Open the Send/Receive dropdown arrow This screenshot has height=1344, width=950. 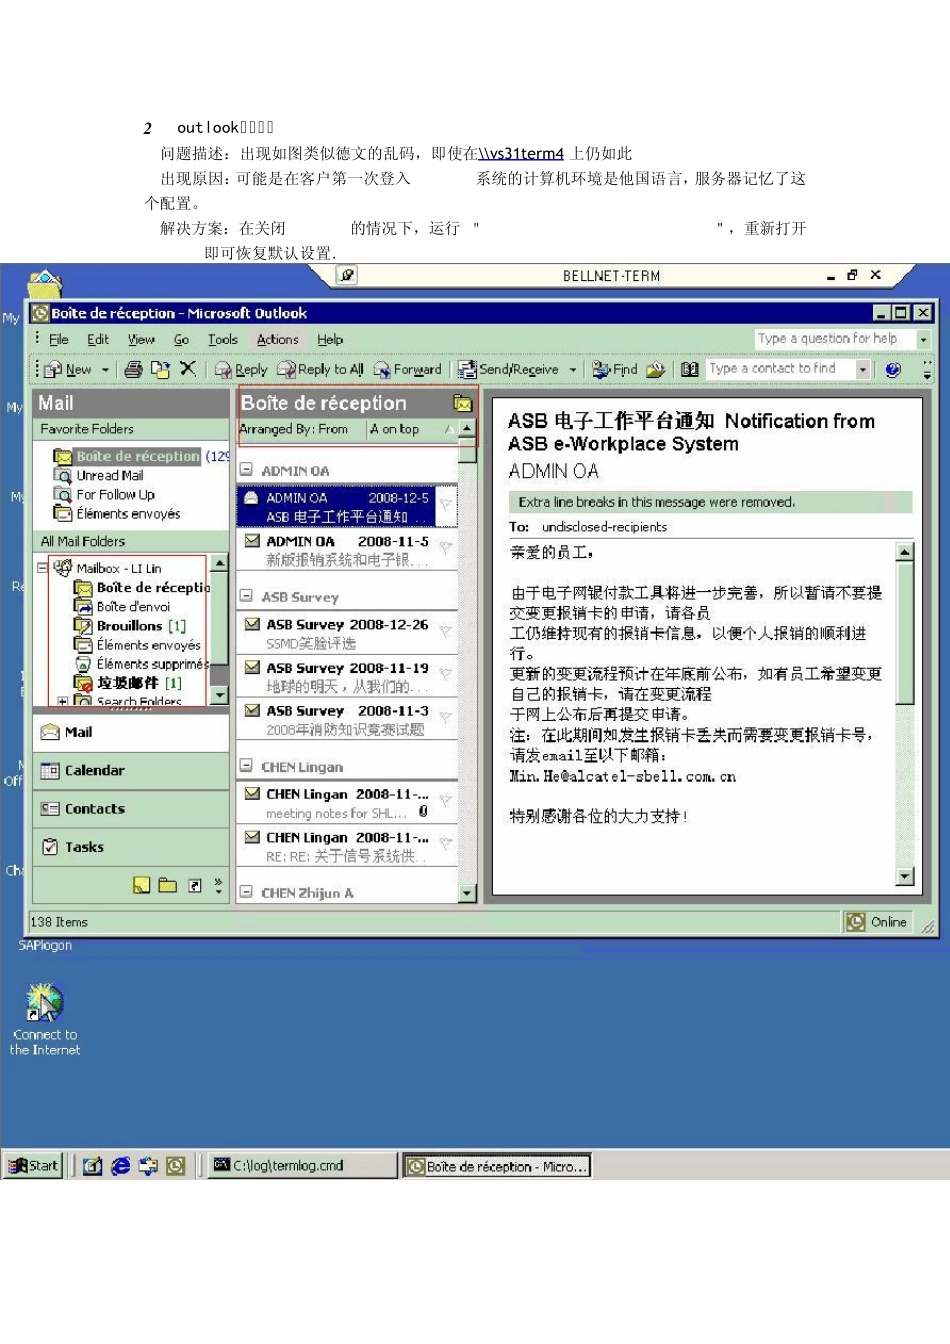(572, 369)
